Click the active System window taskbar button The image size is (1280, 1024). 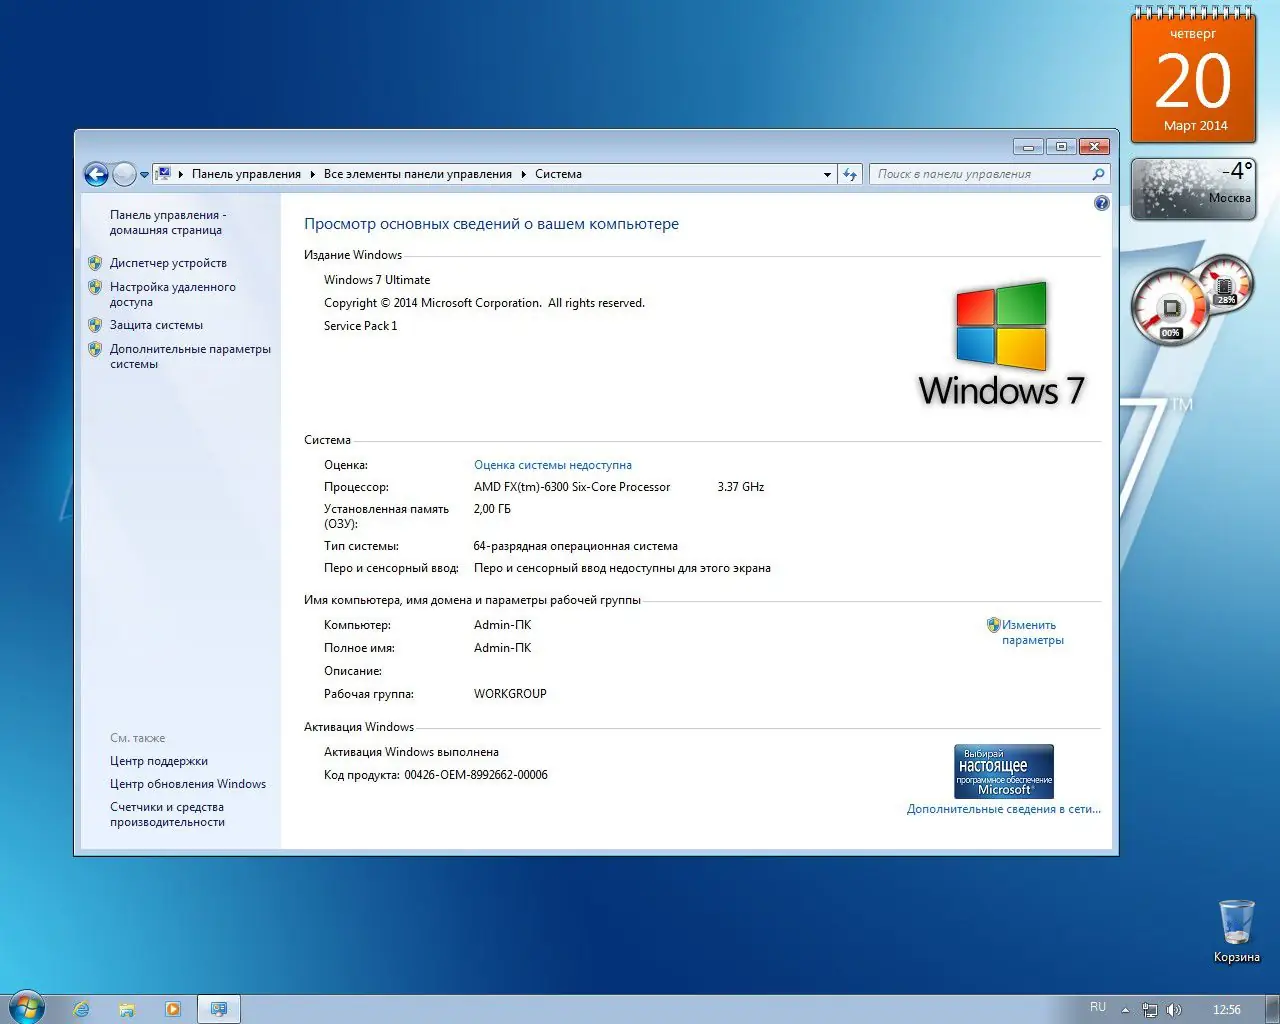point(219,1009)
